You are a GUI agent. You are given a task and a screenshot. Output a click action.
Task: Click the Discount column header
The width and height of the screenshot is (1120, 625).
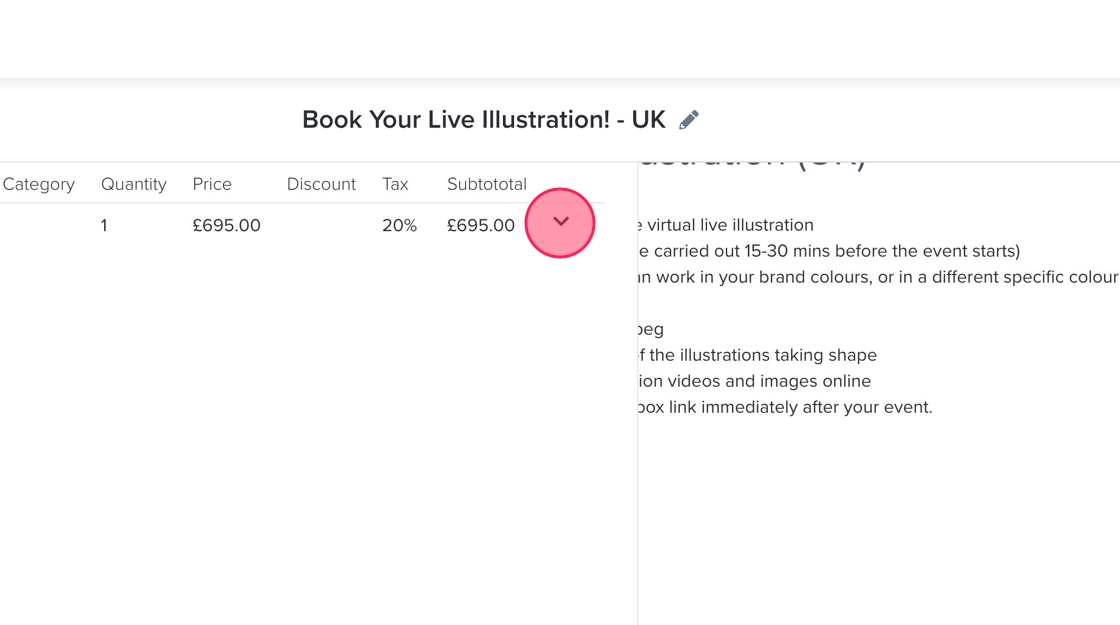pos(321,184)
